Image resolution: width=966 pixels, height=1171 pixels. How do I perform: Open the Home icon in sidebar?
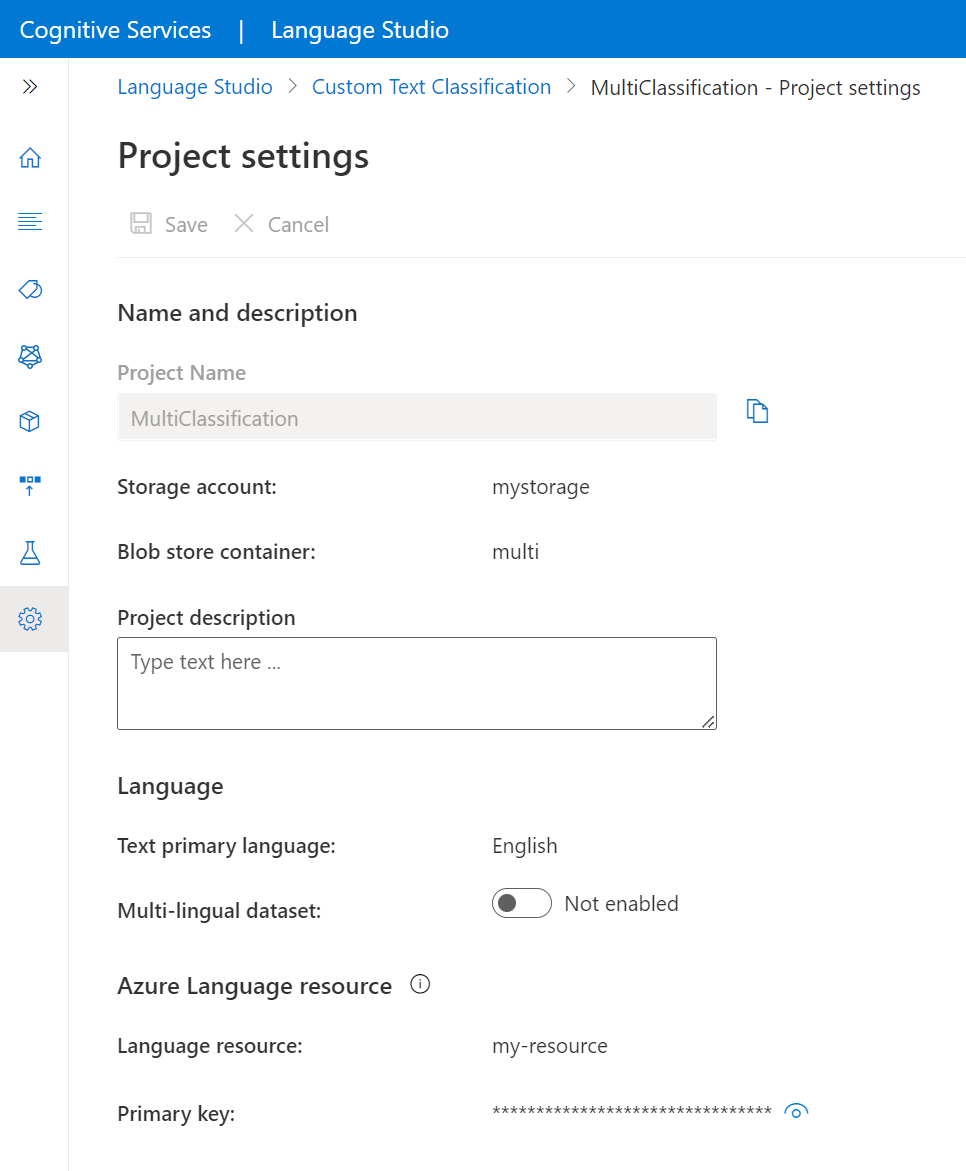tap(30, 158)
